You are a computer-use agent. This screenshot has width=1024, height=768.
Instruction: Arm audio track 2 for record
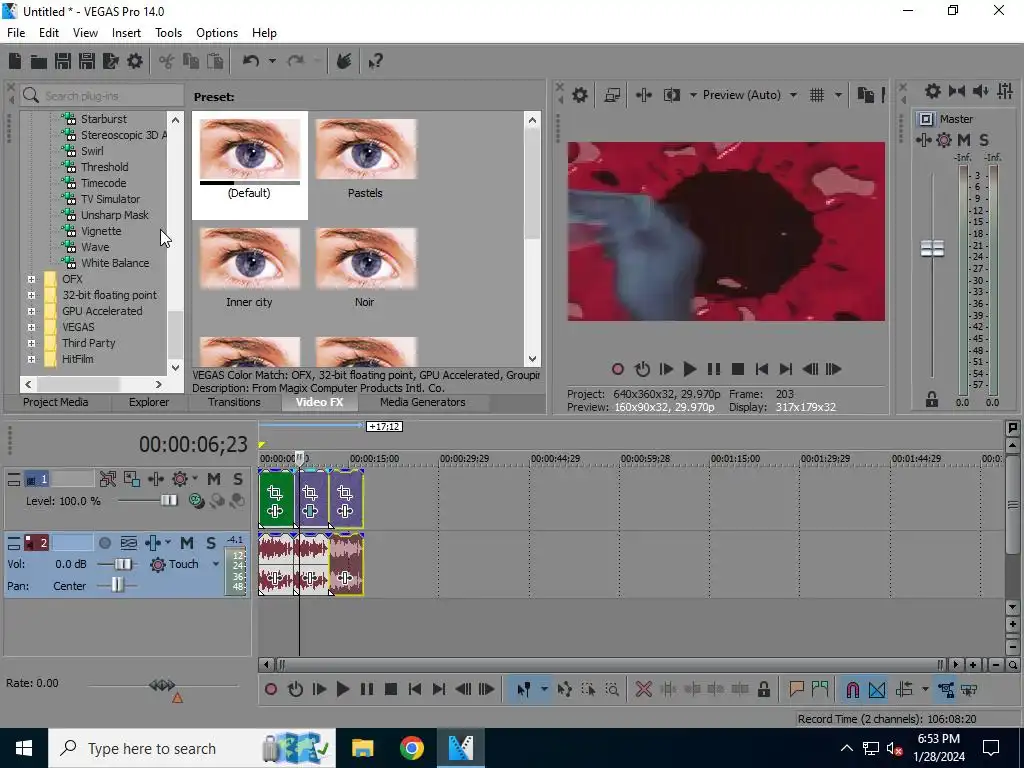(x=104, y=543)
